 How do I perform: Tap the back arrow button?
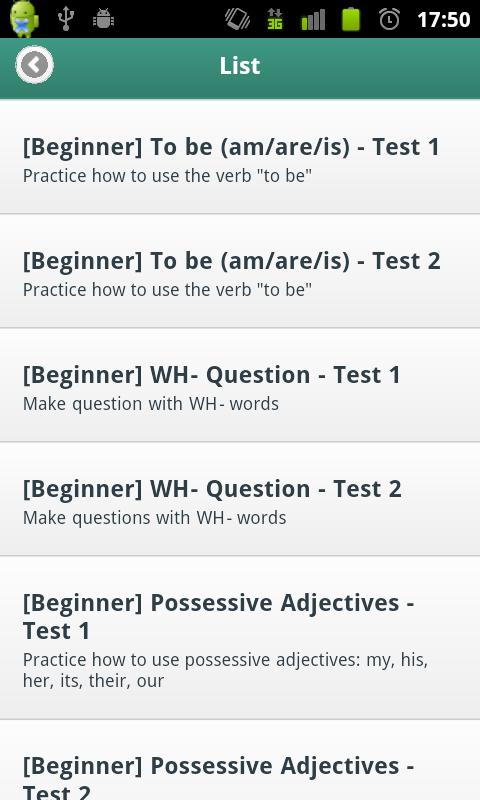34,65
